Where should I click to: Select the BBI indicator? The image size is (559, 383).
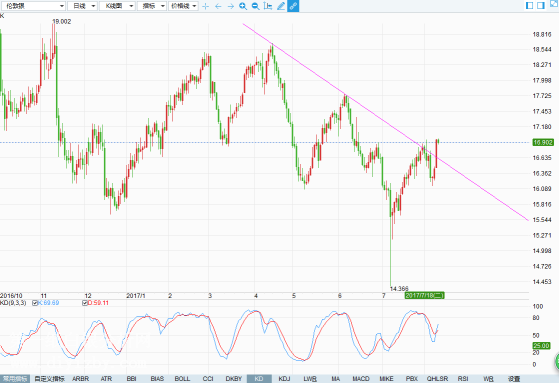click(x=132, y=379)
